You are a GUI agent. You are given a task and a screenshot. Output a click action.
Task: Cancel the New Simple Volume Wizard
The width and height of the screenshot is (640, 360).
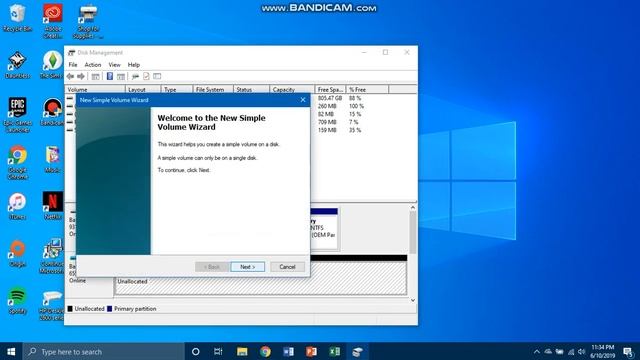tap(287, 267)
